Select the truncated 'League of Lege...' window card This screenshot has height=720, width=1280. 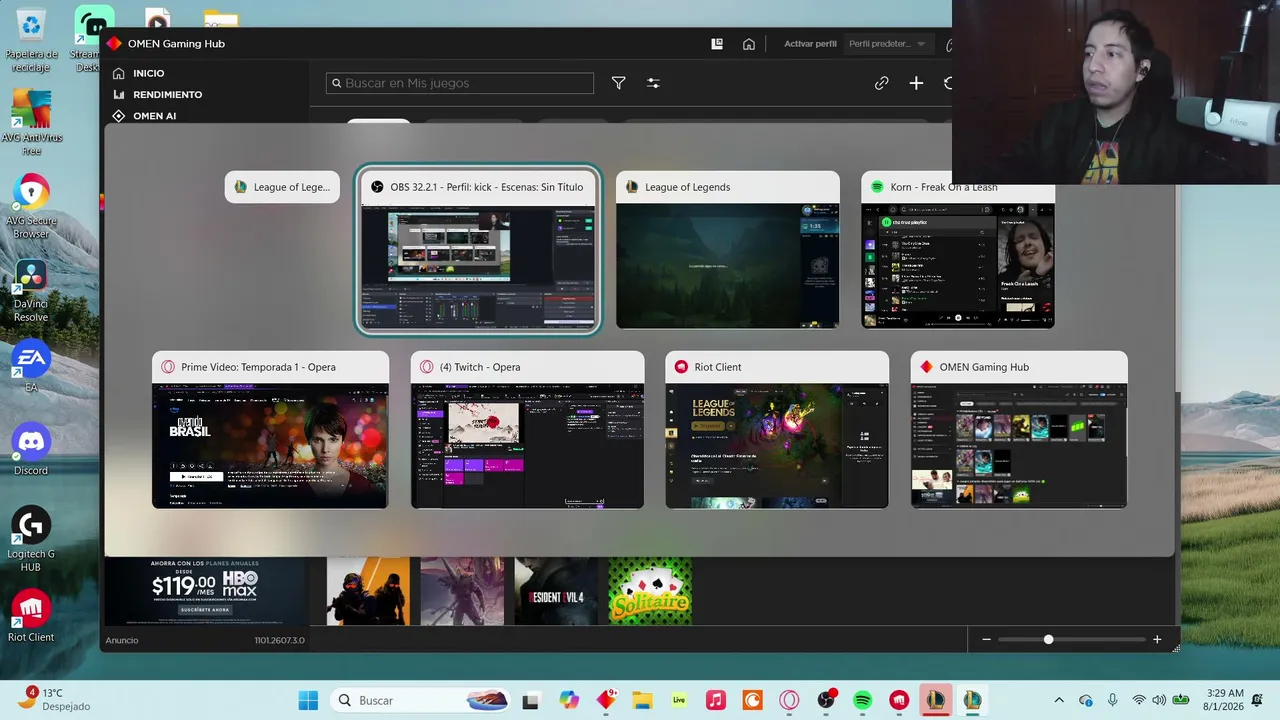(282, 187)
